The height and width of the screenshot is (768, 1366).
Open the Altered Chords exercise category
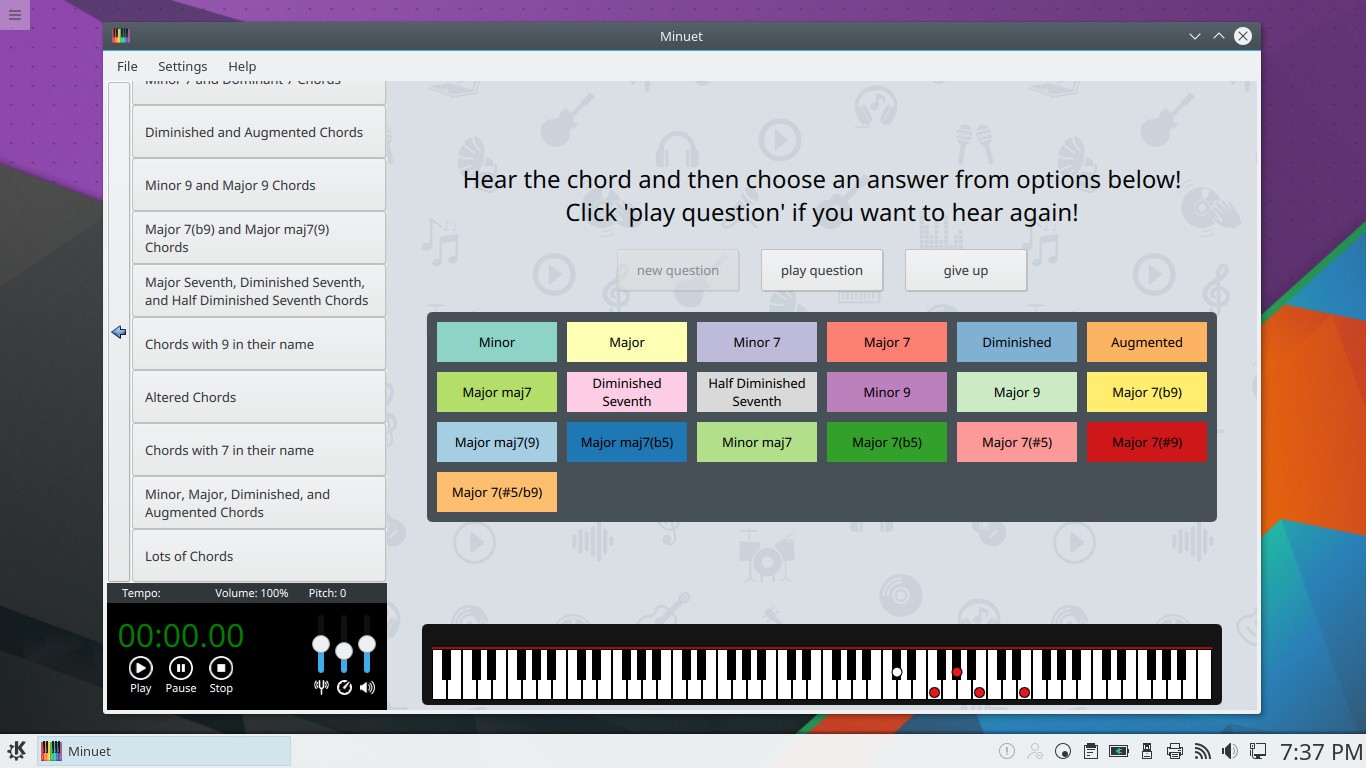(x=258, y=397)
